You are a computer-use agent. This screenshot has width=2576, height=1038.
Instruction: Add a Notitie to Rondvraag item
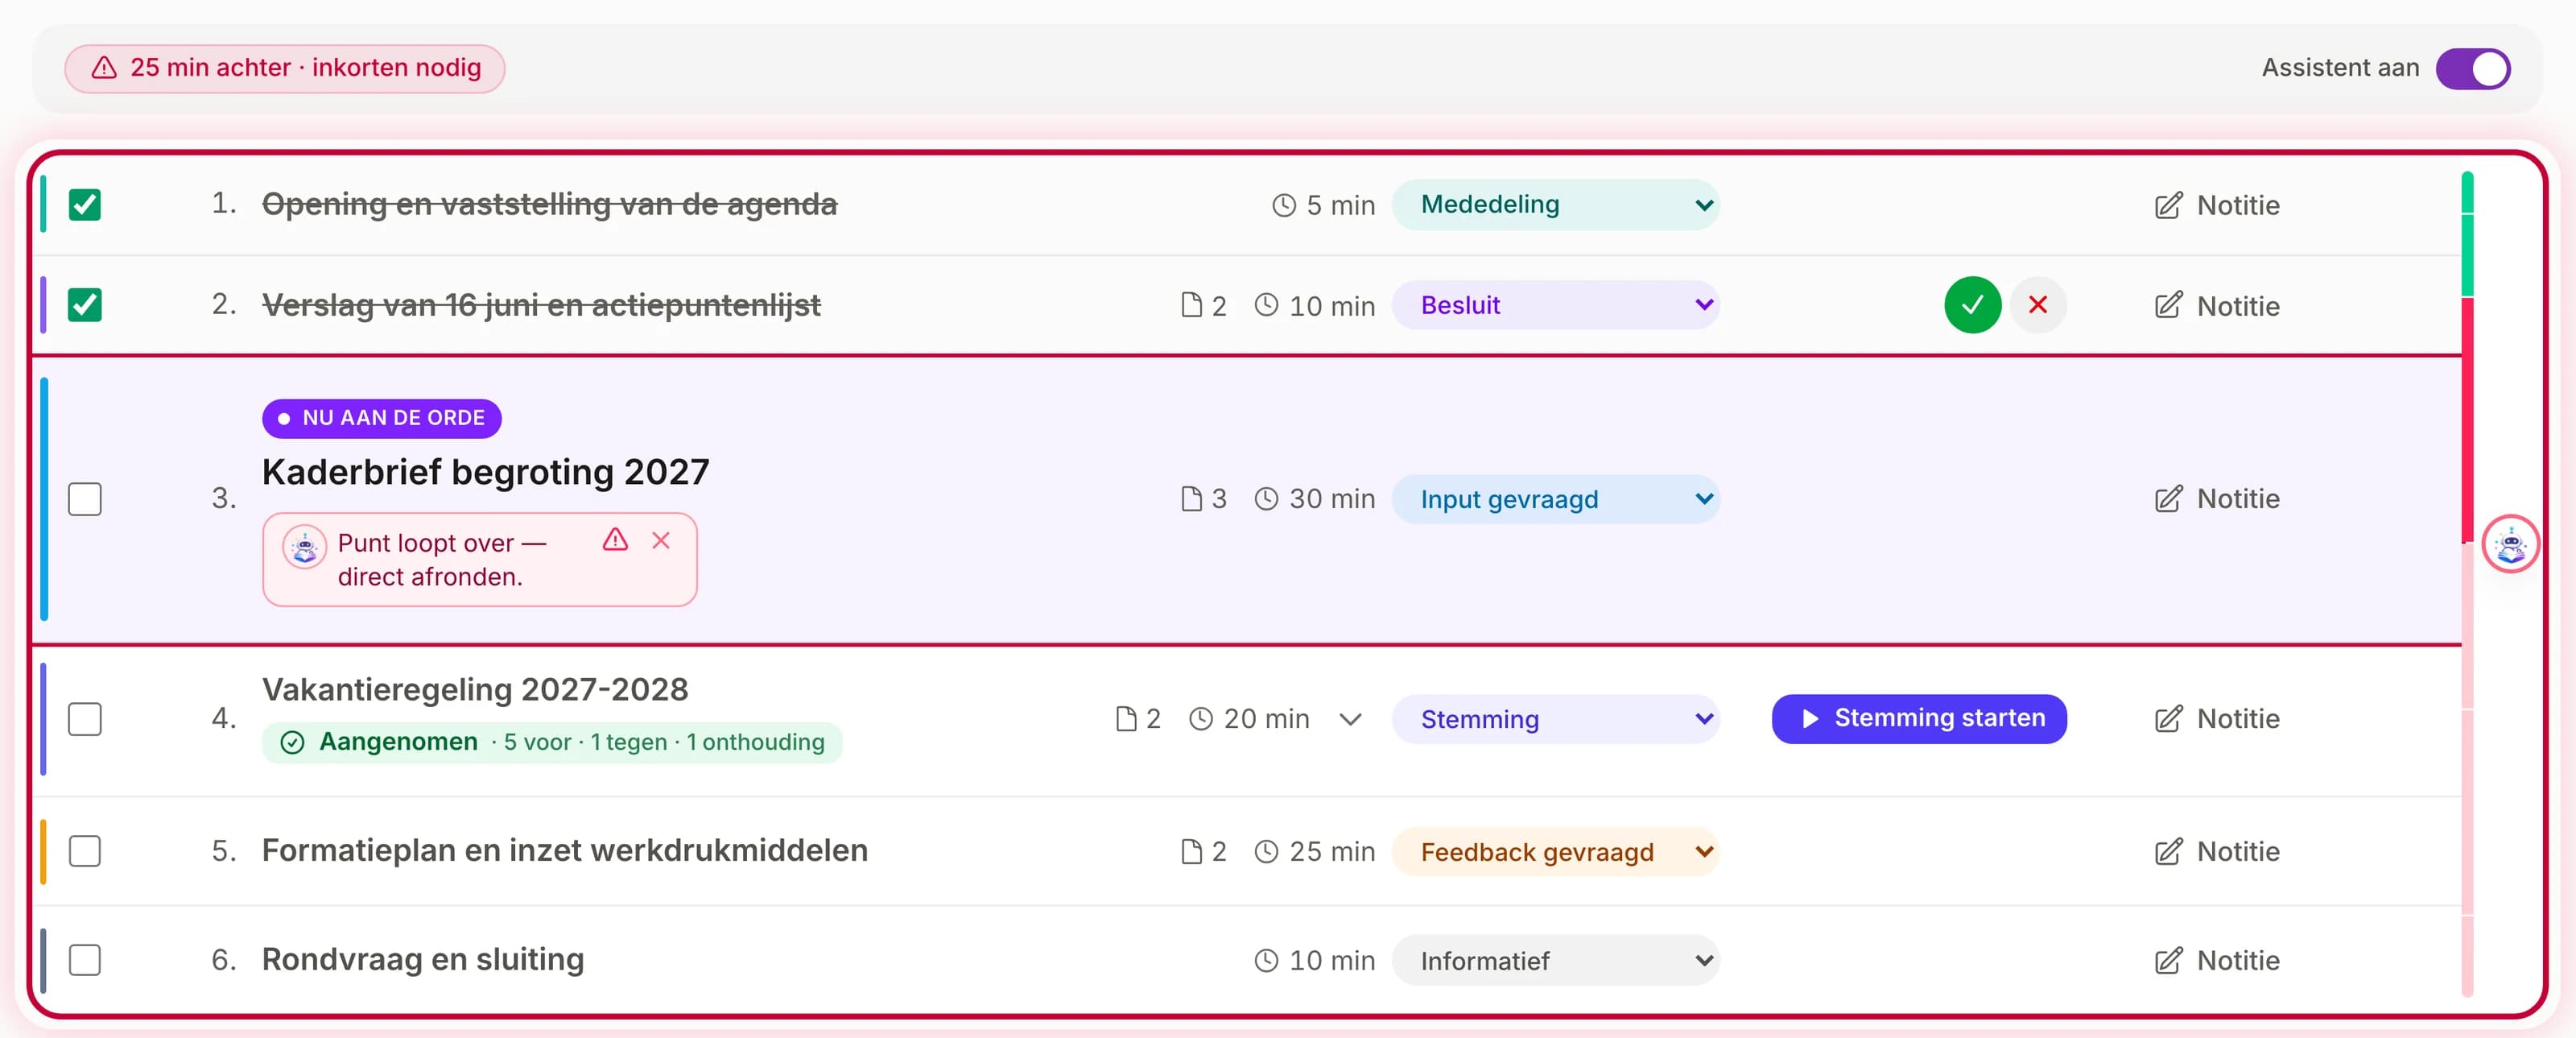click(2216, 961)
